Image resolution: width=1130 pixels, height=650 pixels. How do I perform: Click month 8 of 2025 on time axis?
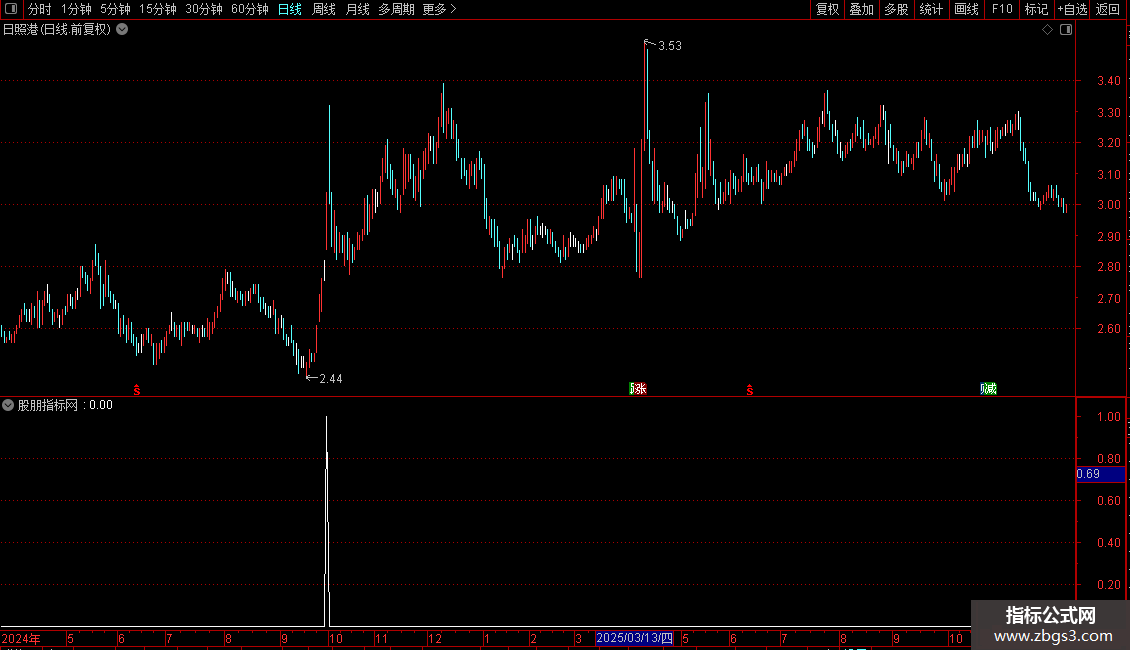tap(842, 639)
